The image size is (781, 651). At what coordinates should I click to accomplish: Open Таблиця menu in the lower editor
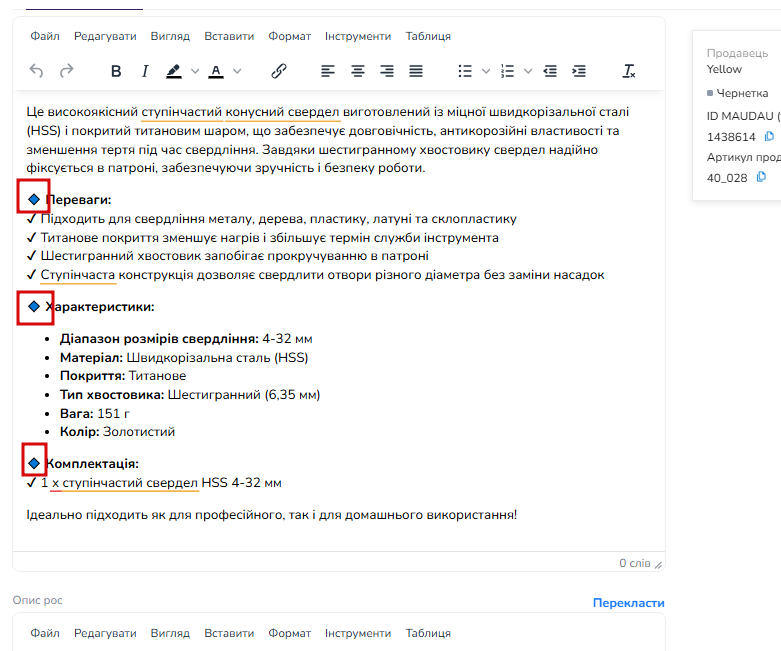click(x=428, y=633)
